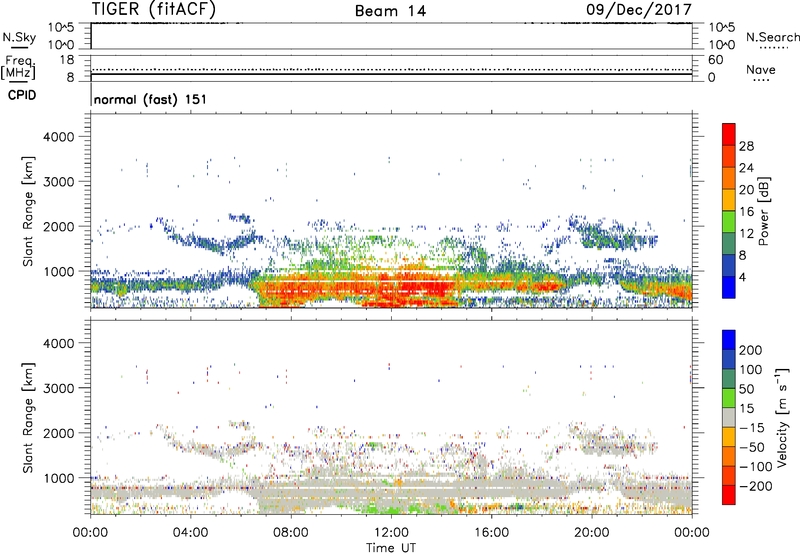Click the -50 velocity colorbar label
This screenshot has width=800, height=554.
752,447
